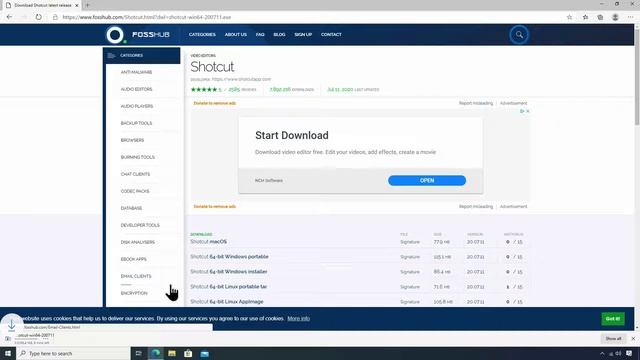Screen dimensions: 640x360
Task: Click top Report misleading link
Action: click(x=476, y=103)
